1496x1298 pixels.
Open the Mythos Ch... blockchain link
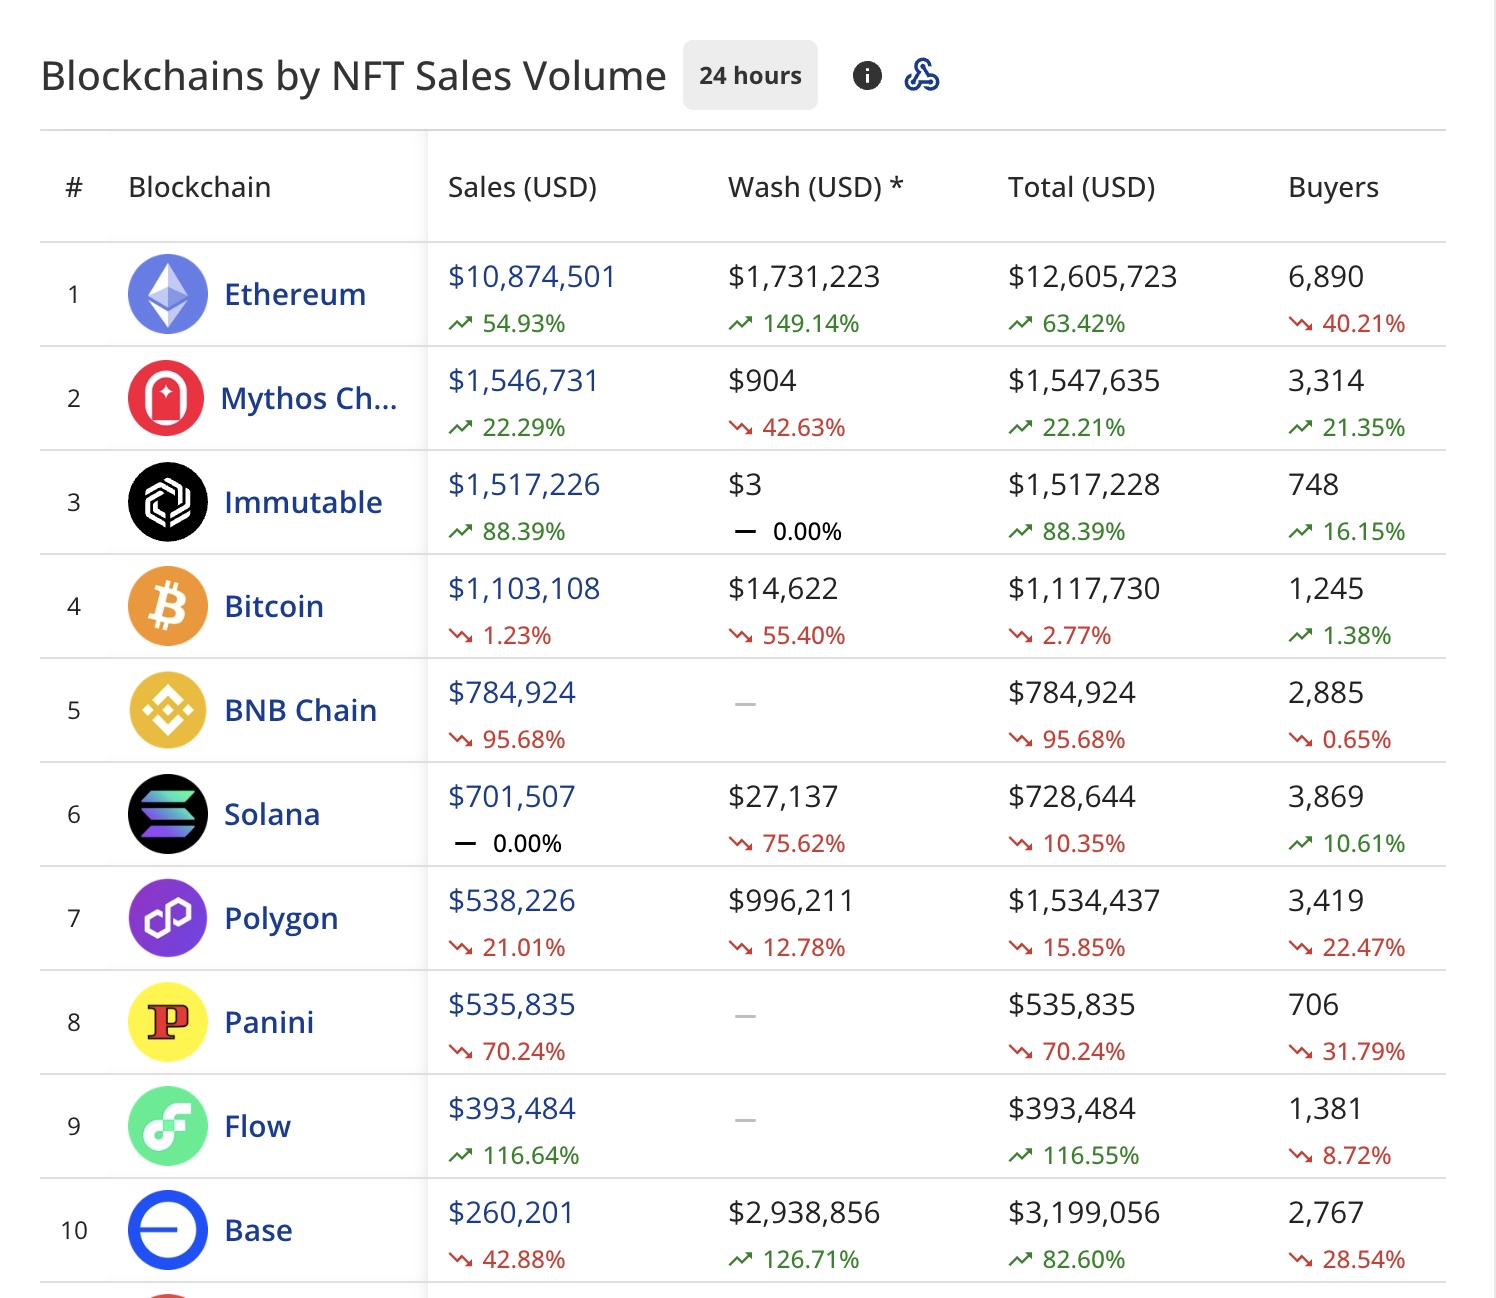pyautogui.click(x=309, y=398)
